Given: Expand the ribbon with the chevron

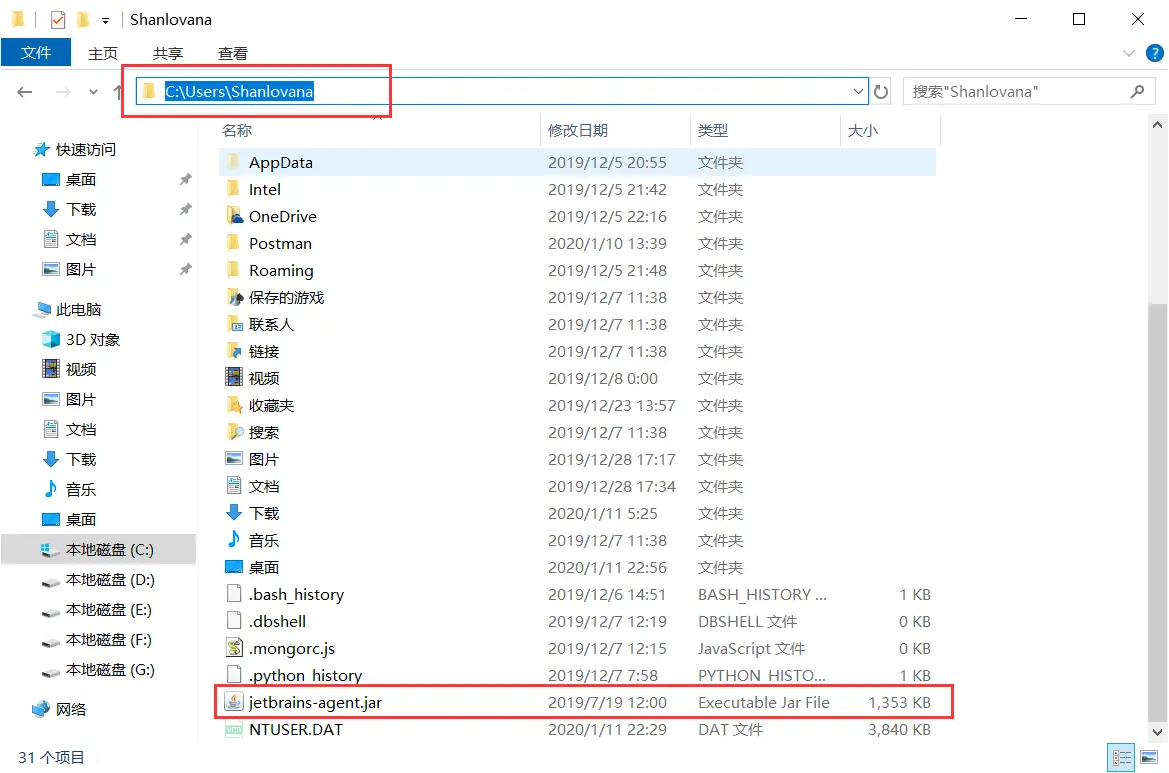Looking at the screenshot, I should point(1129,53).
